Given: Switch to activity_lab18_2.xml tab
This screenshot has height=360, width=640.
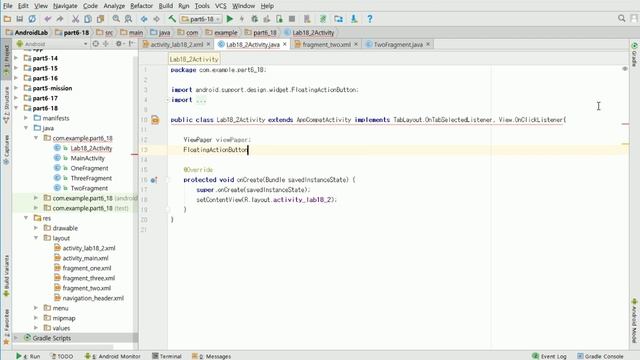Looking at the screenshot, I should click(176, 44).
